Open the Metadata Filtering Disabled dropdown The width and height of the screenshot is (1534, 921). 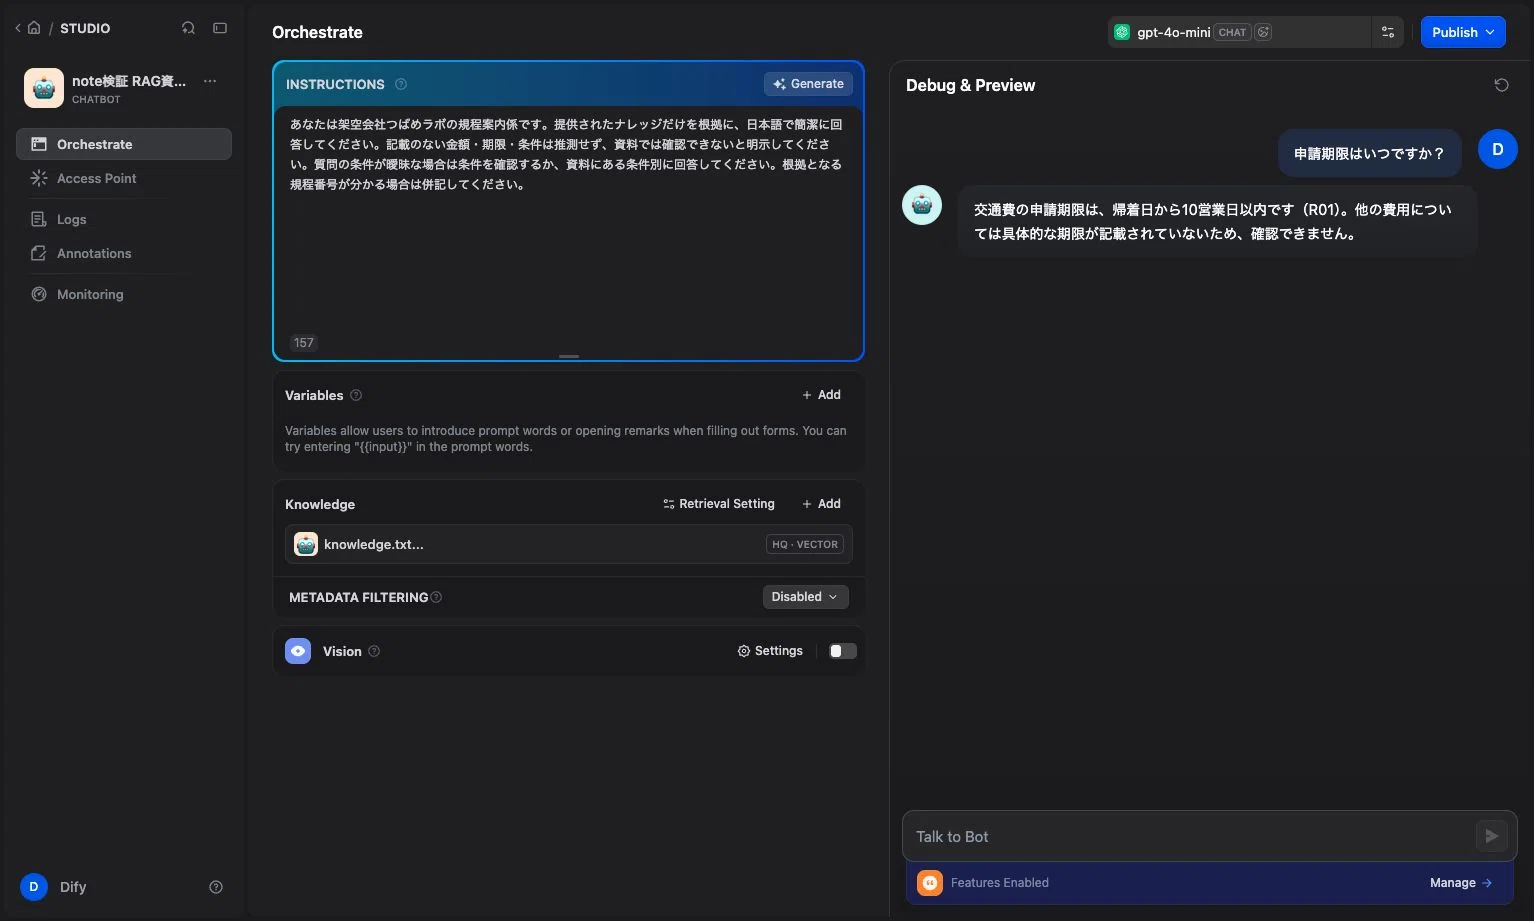pos(805,597)
